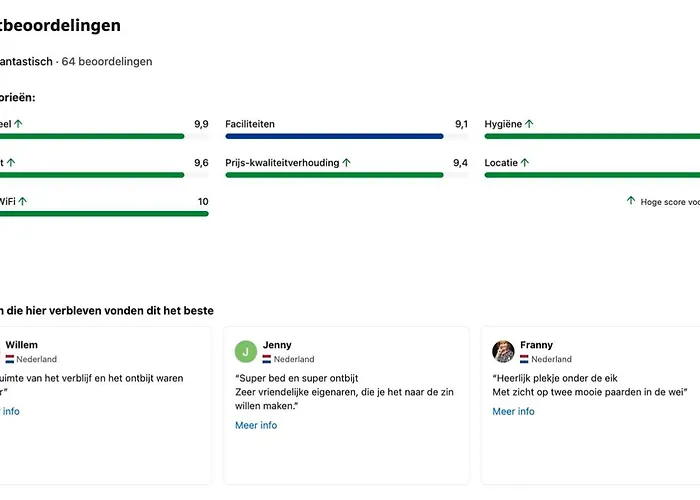Click the Dutch flag under Willem's name

pos(9,359)
